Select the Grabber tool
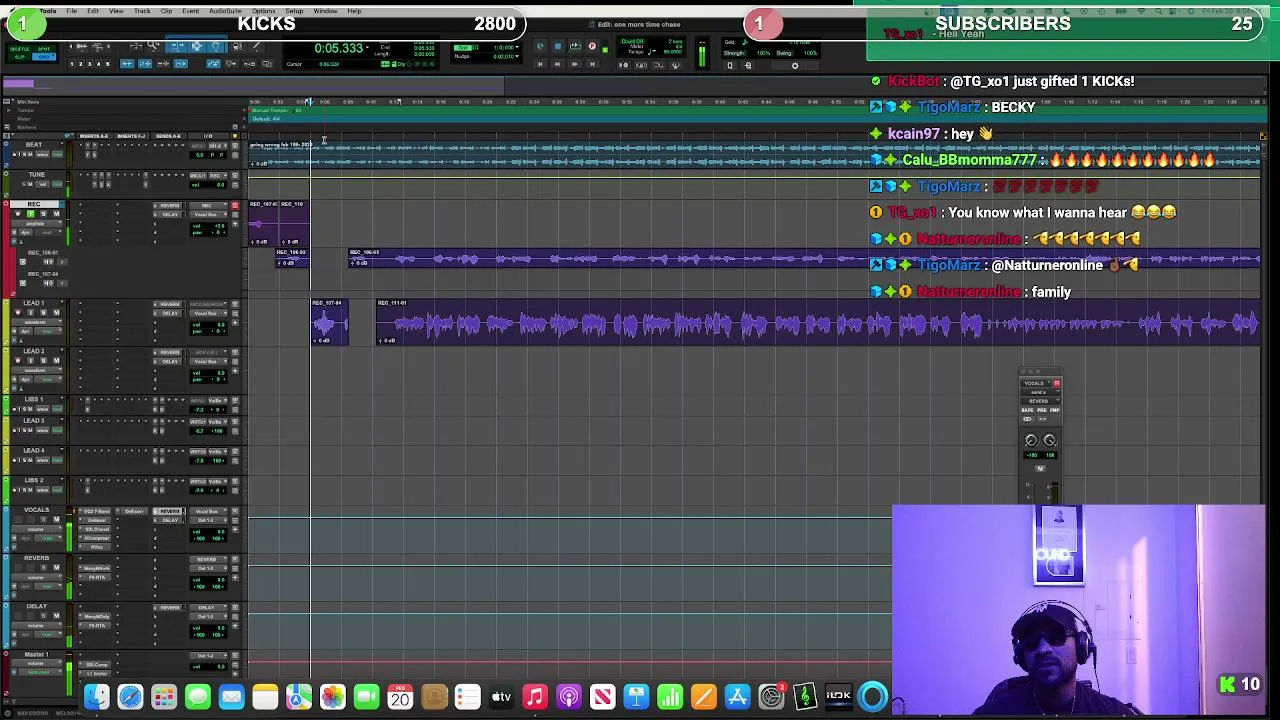Image resolution: width=1280 pixels, height=720 pixels. [x=216, y=46]
